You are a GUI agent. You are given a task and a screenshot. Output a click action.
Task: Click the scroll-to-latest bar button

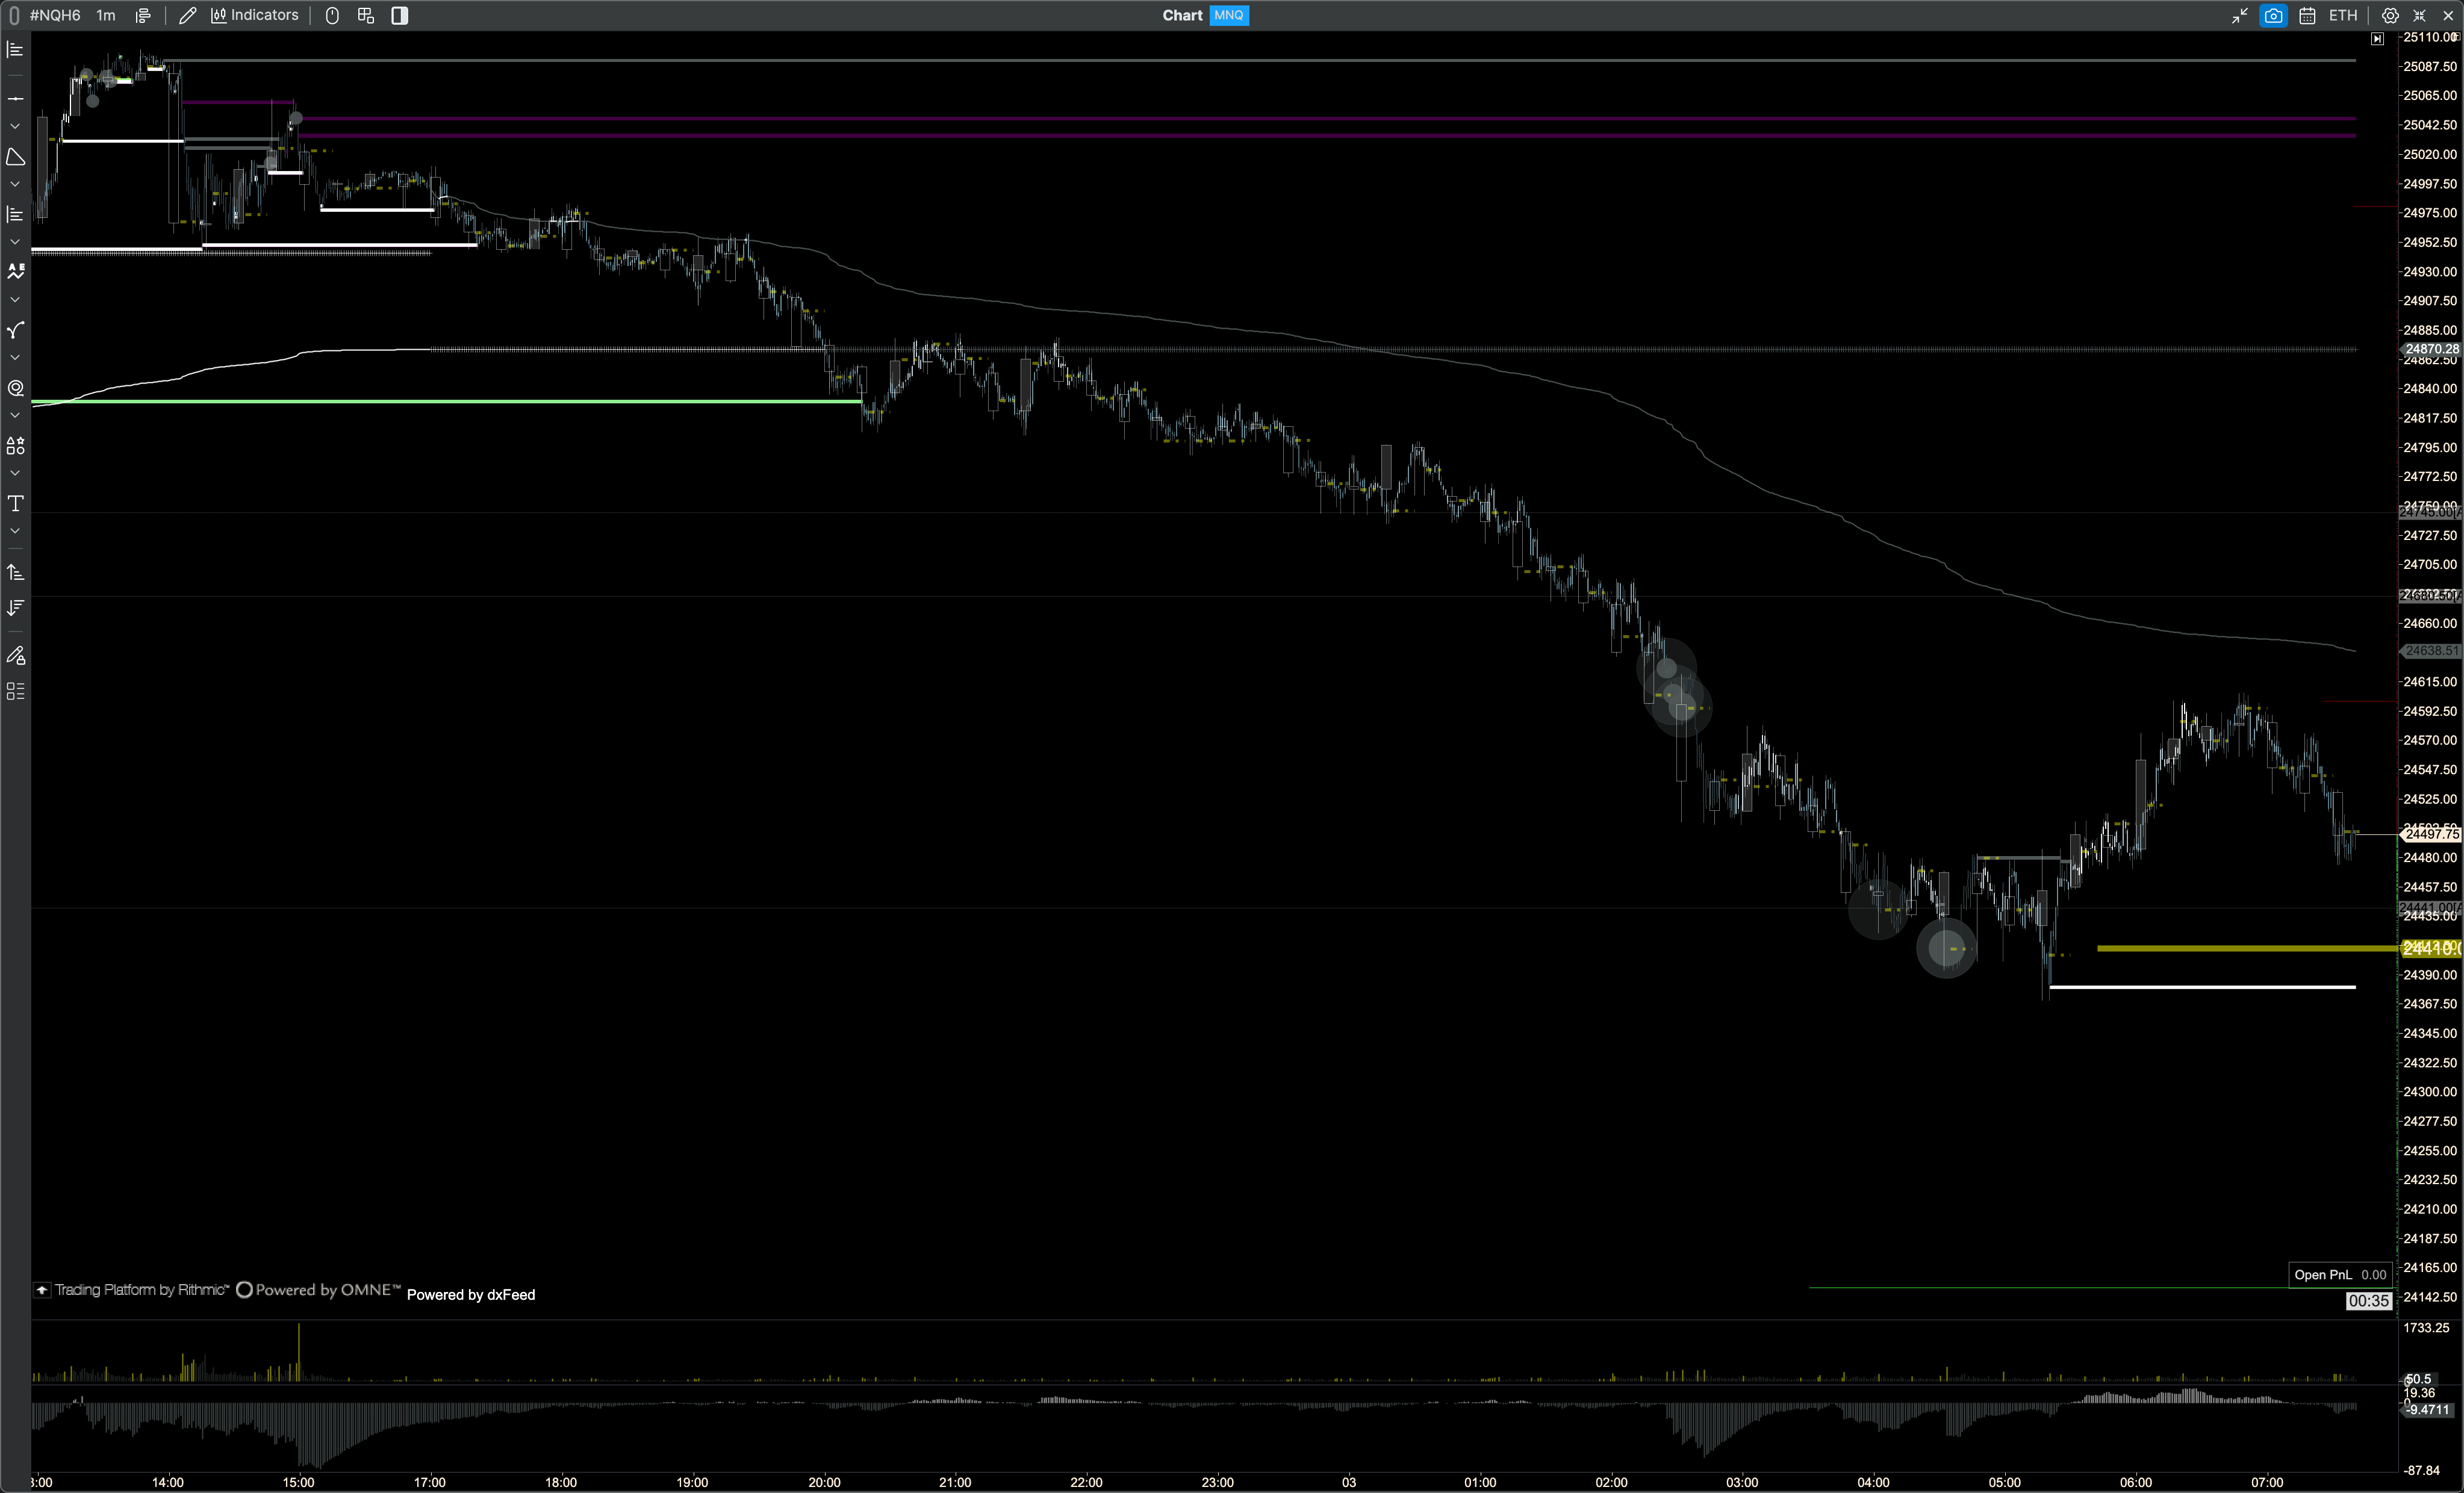[x=2377, y=39]
